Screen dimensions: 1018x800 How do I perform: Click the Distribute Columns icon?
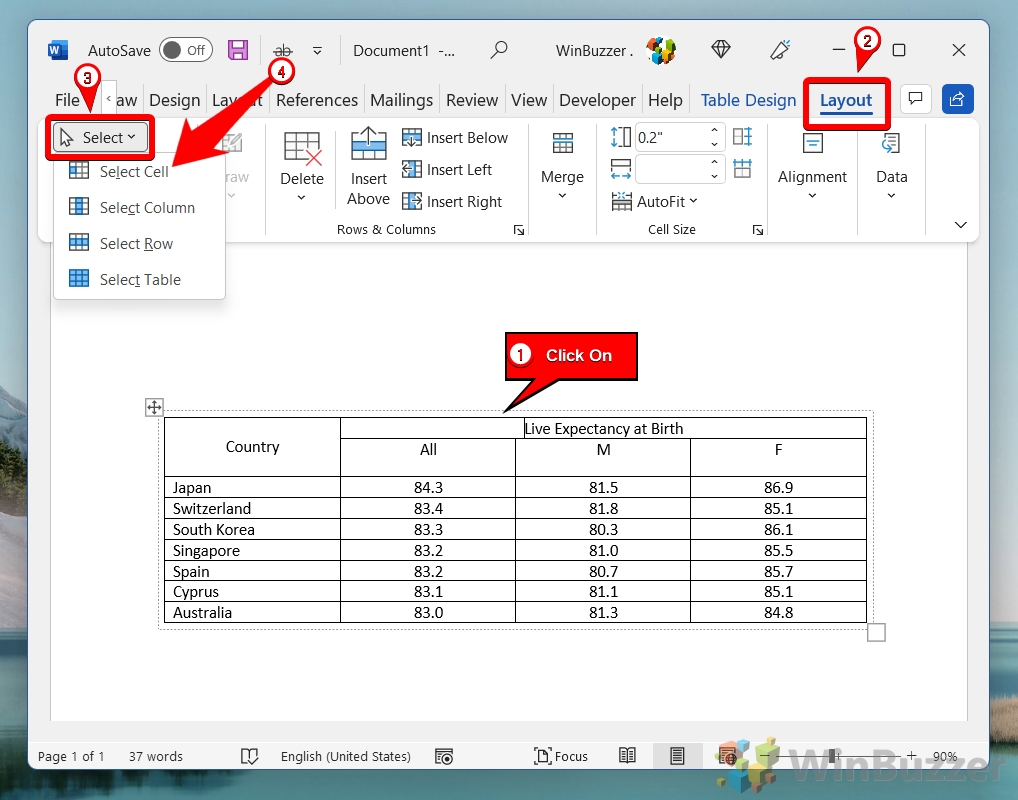tap(742, 168)
